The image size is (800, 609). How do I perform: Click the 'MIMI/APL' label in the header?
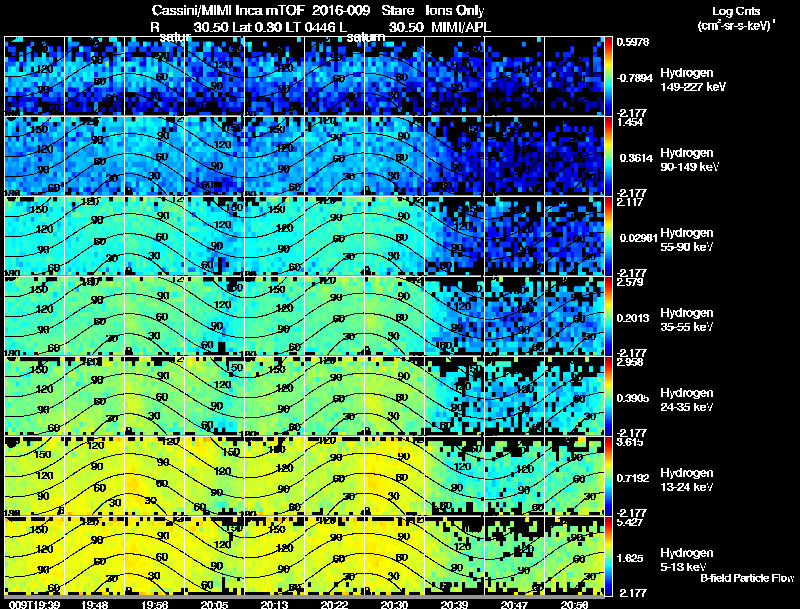(x=461, y=27)
